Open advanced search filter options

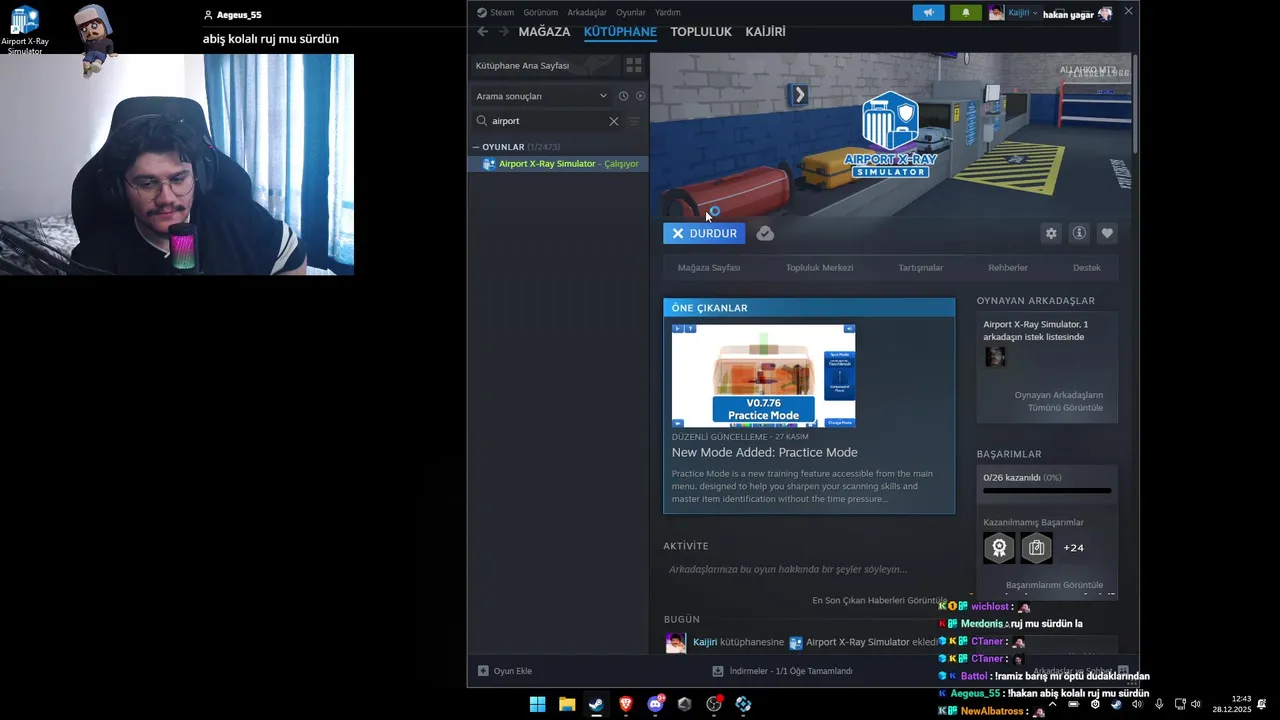click(x=634, y=121)
